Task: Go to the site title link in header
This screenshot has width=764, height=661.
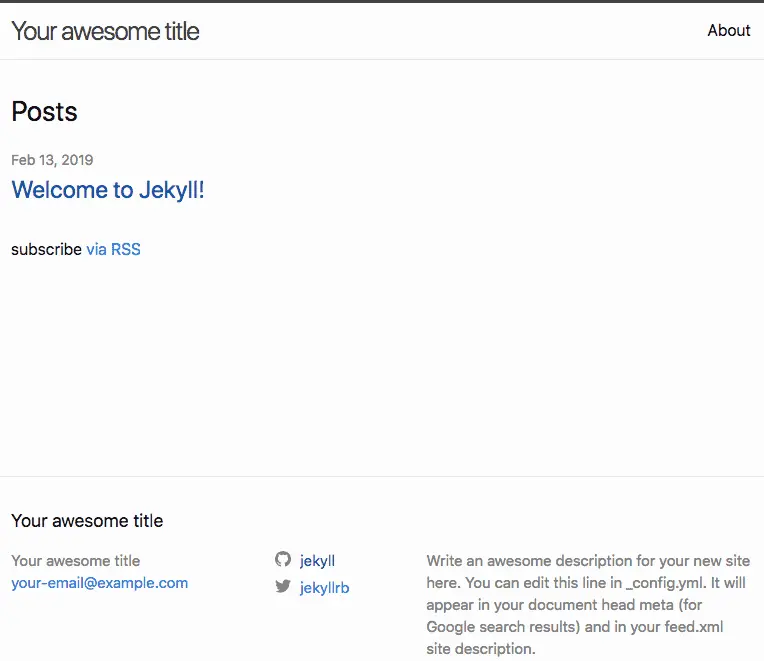Action: (x=105, y=31)
